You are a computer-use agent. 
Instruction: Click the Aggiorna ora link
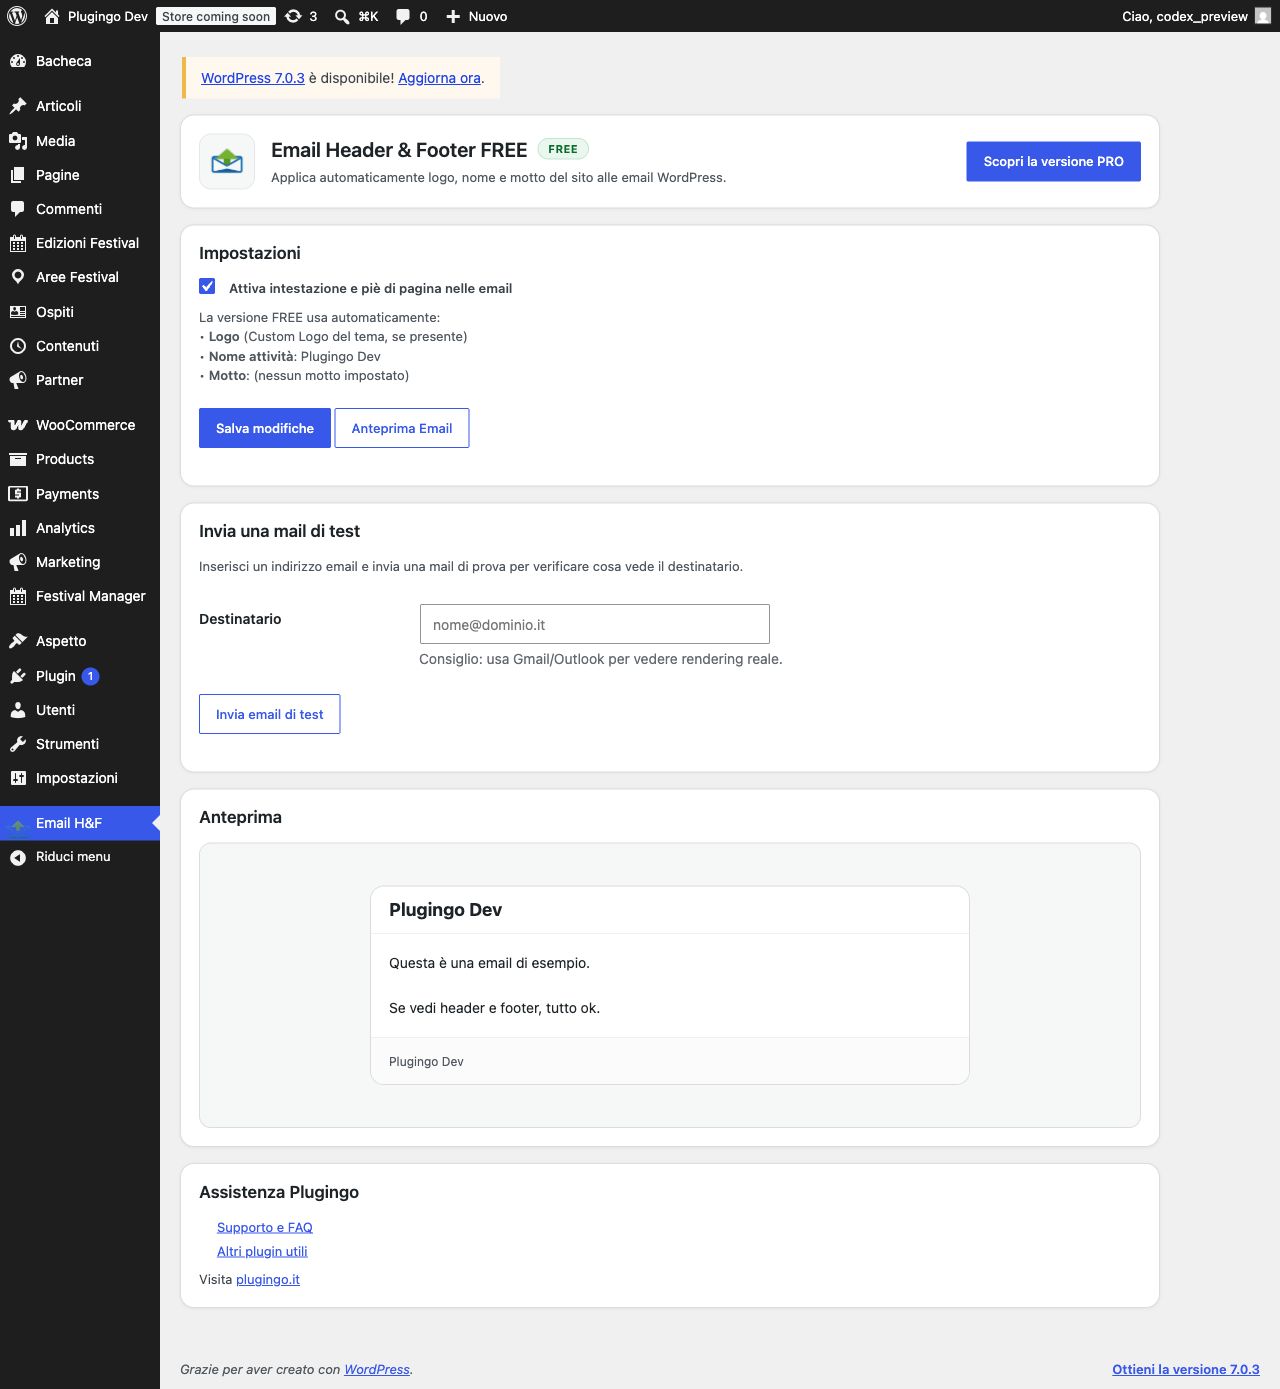point(439,78)
